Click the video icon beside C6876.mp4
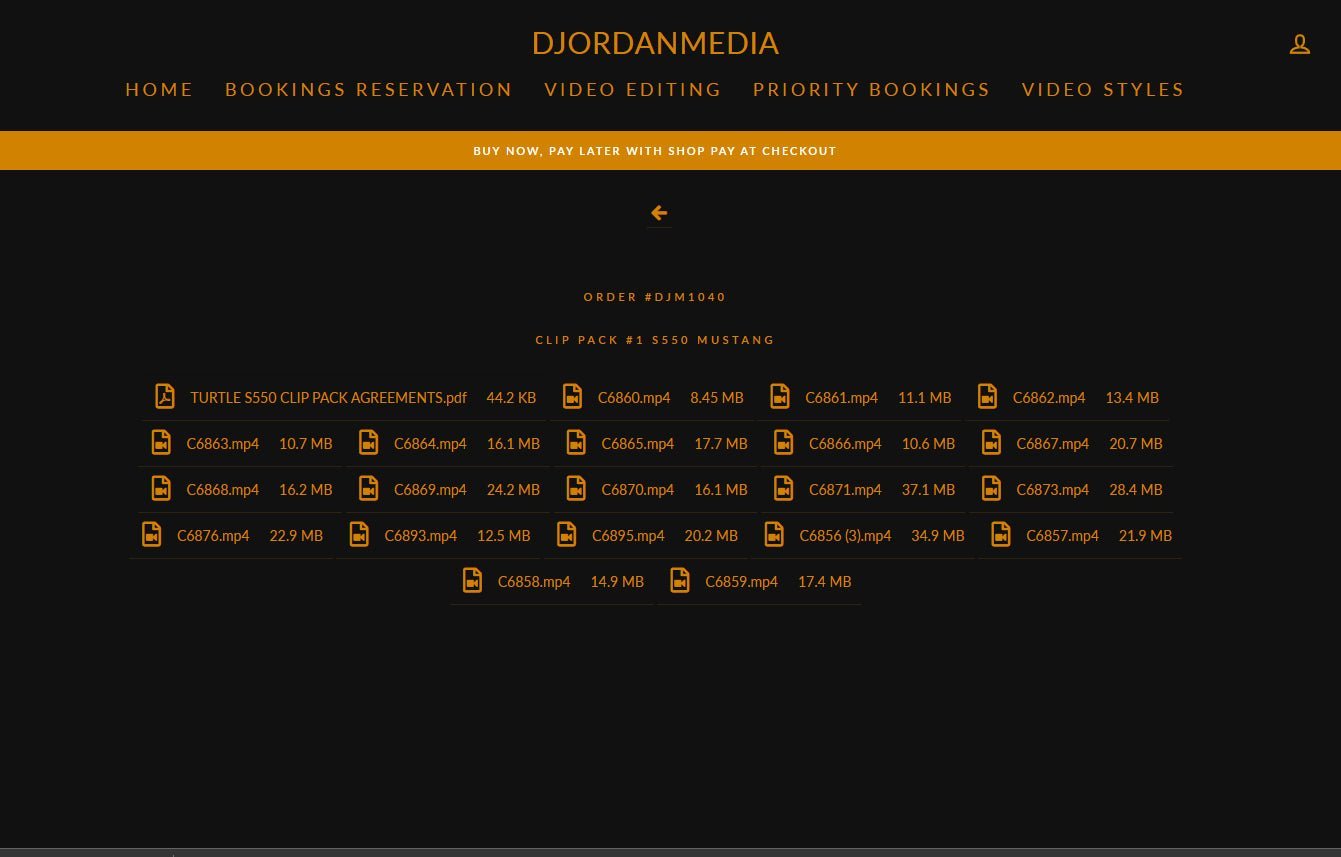 click(151, 535)
